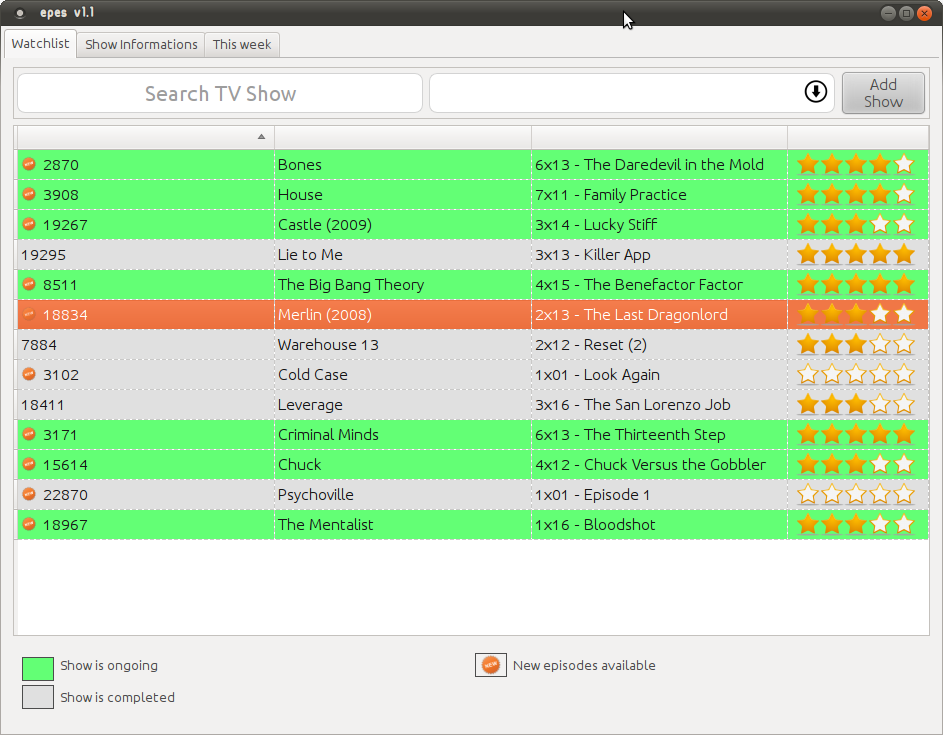
Task: Click the empty show results combo box
Action: click(631, 93)
